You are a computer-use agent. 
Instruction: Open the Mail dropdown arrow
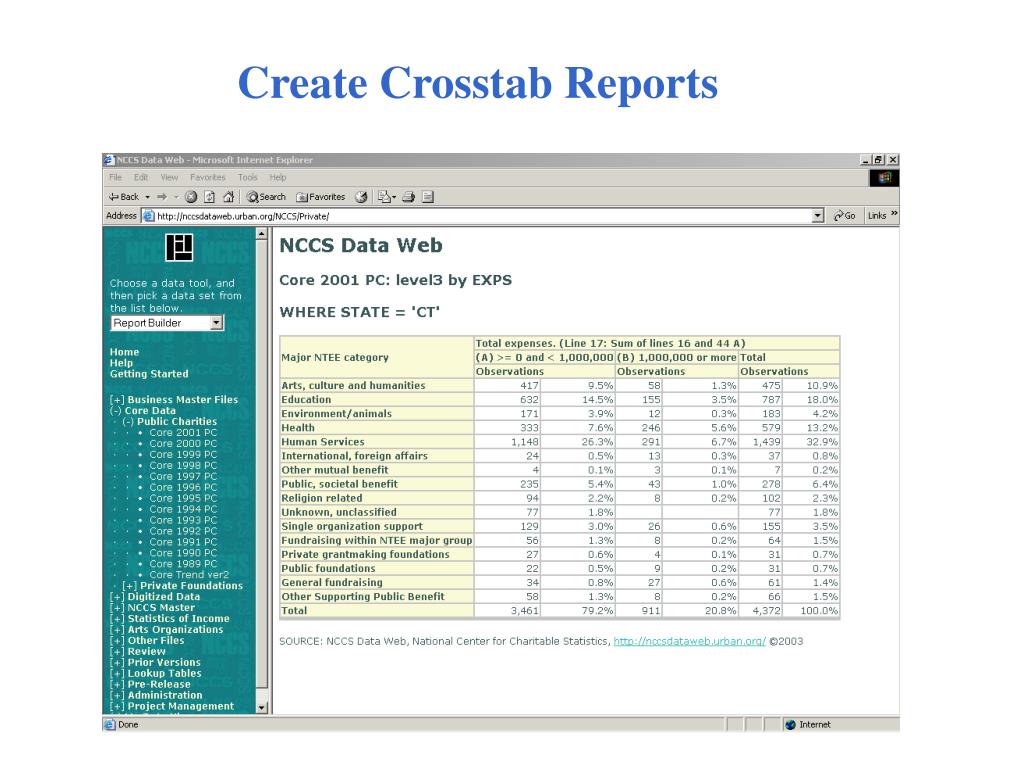click(x=394, y=197)
